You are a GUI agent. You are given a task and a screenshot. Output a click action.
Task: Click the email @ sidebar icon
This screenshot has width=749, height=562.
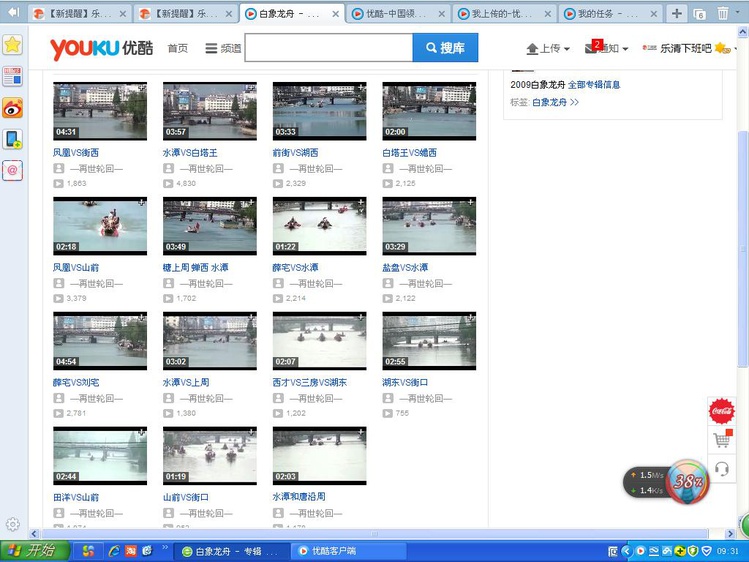(x=12, y=170)
